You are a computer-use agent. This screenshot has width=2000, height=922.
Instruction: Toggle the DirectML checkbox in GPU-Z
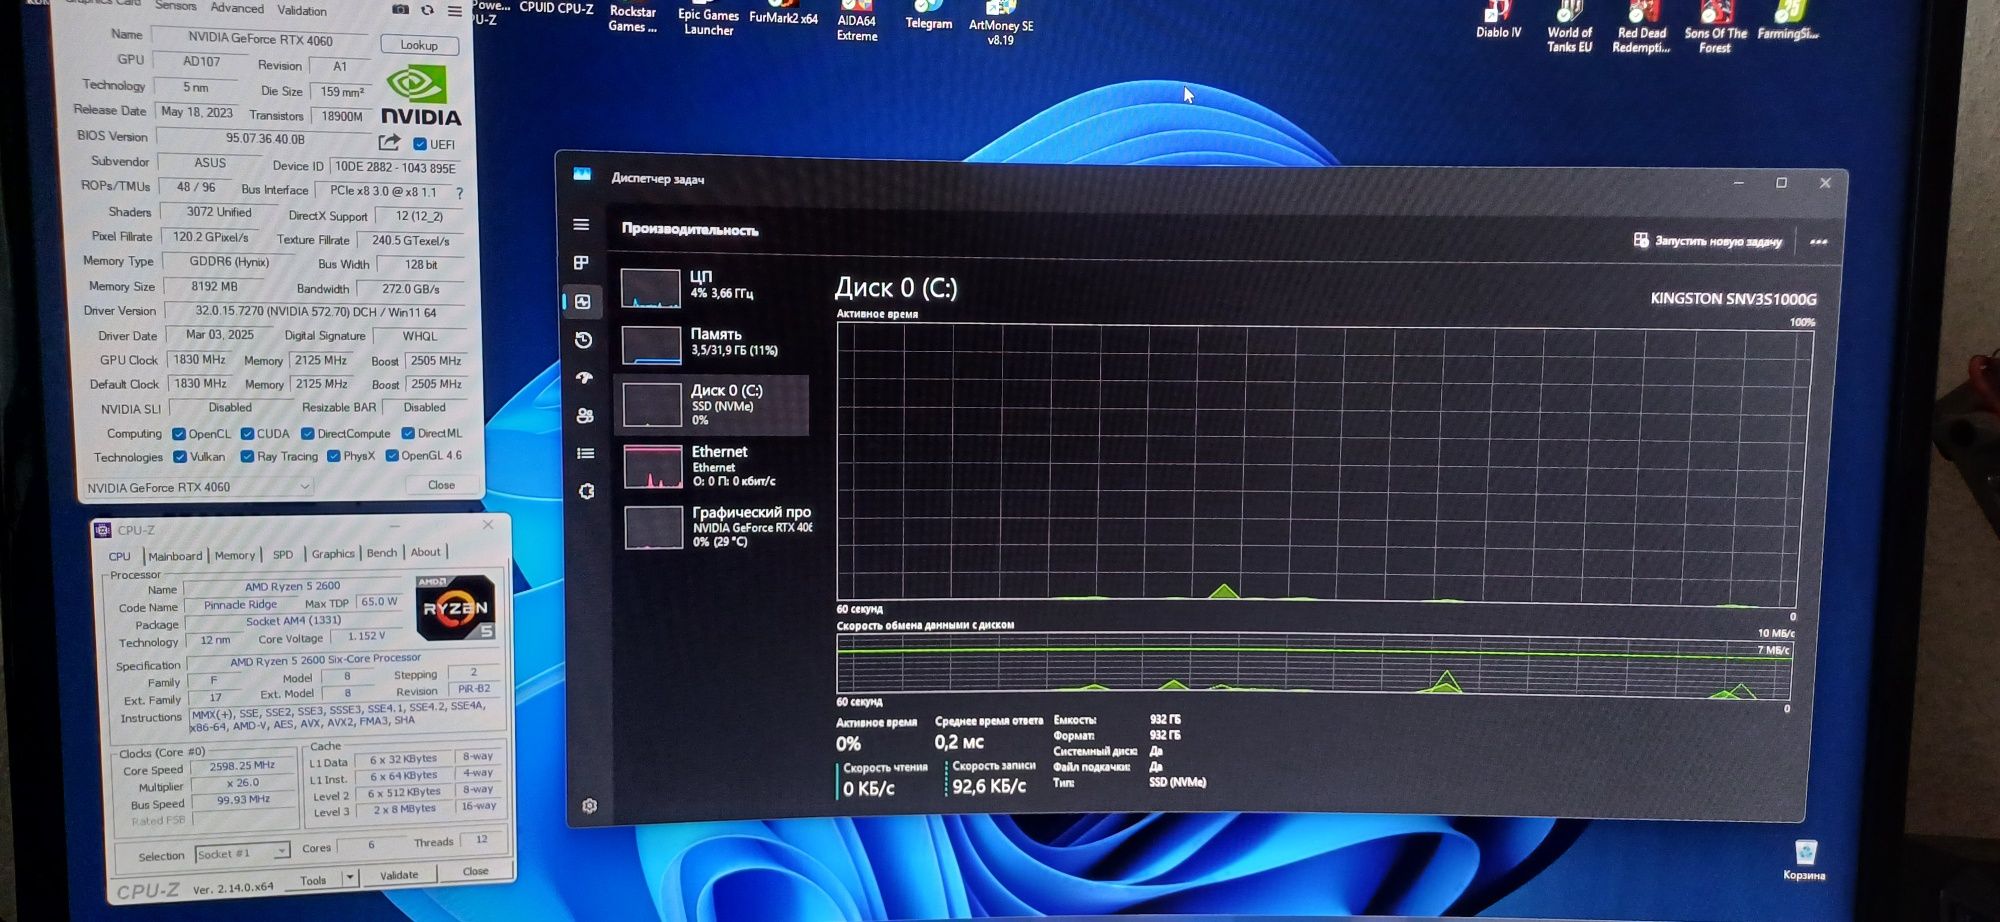click(408, 433)
